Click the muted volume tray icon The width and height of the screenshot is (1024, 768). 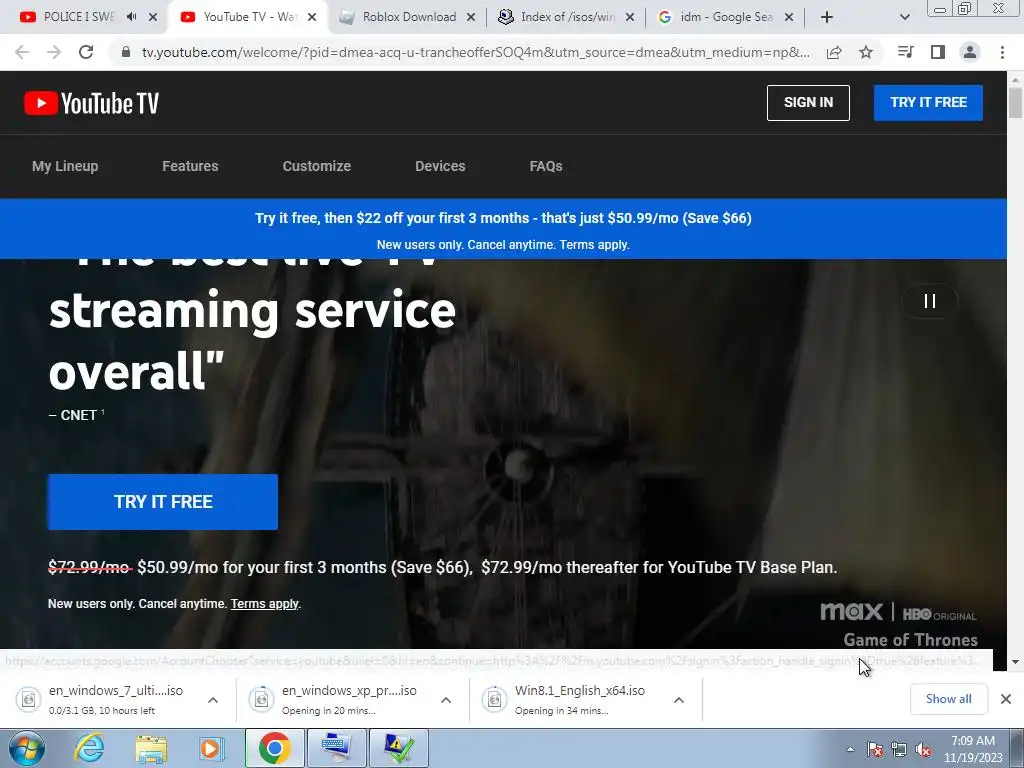coord(923,750)
